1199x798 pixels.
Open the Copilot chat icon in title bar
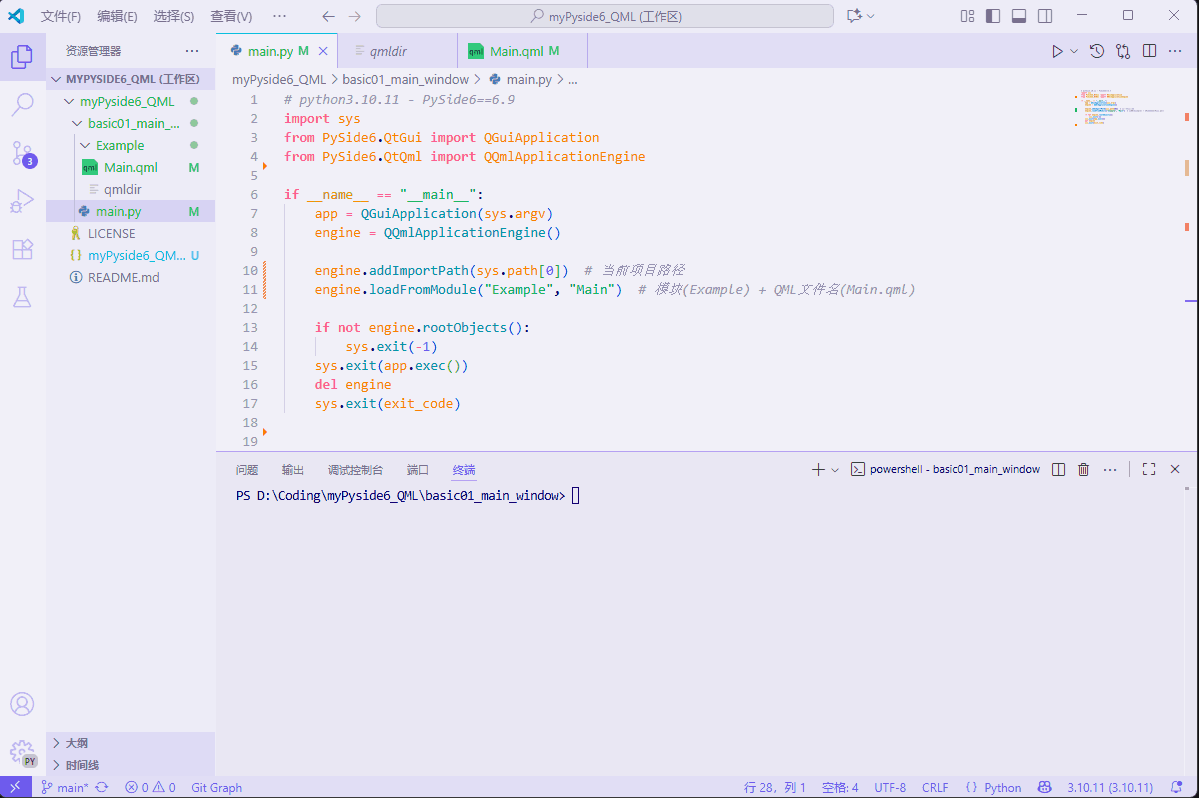point(855,16)
